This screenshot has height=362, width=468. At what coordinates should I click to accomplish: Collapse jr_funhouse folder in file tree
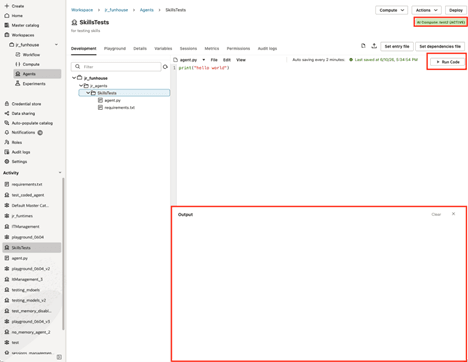(x=74, y=78)
